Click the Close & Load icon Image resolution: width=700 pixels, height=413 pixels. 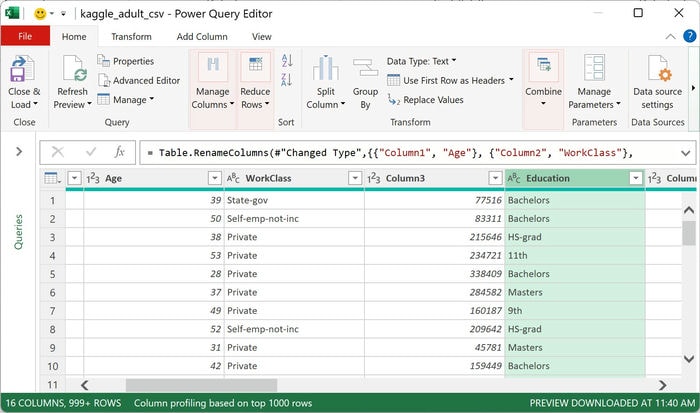click(x=23, y=68)
